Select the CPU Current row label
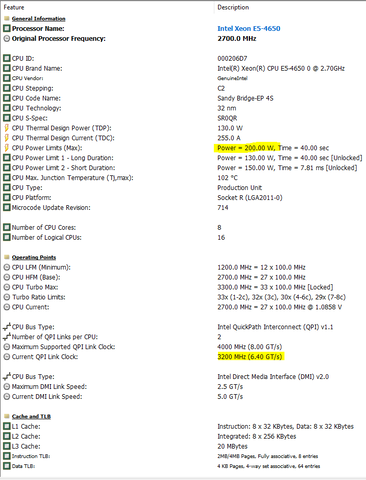The image size is (366, 480). 30,307
